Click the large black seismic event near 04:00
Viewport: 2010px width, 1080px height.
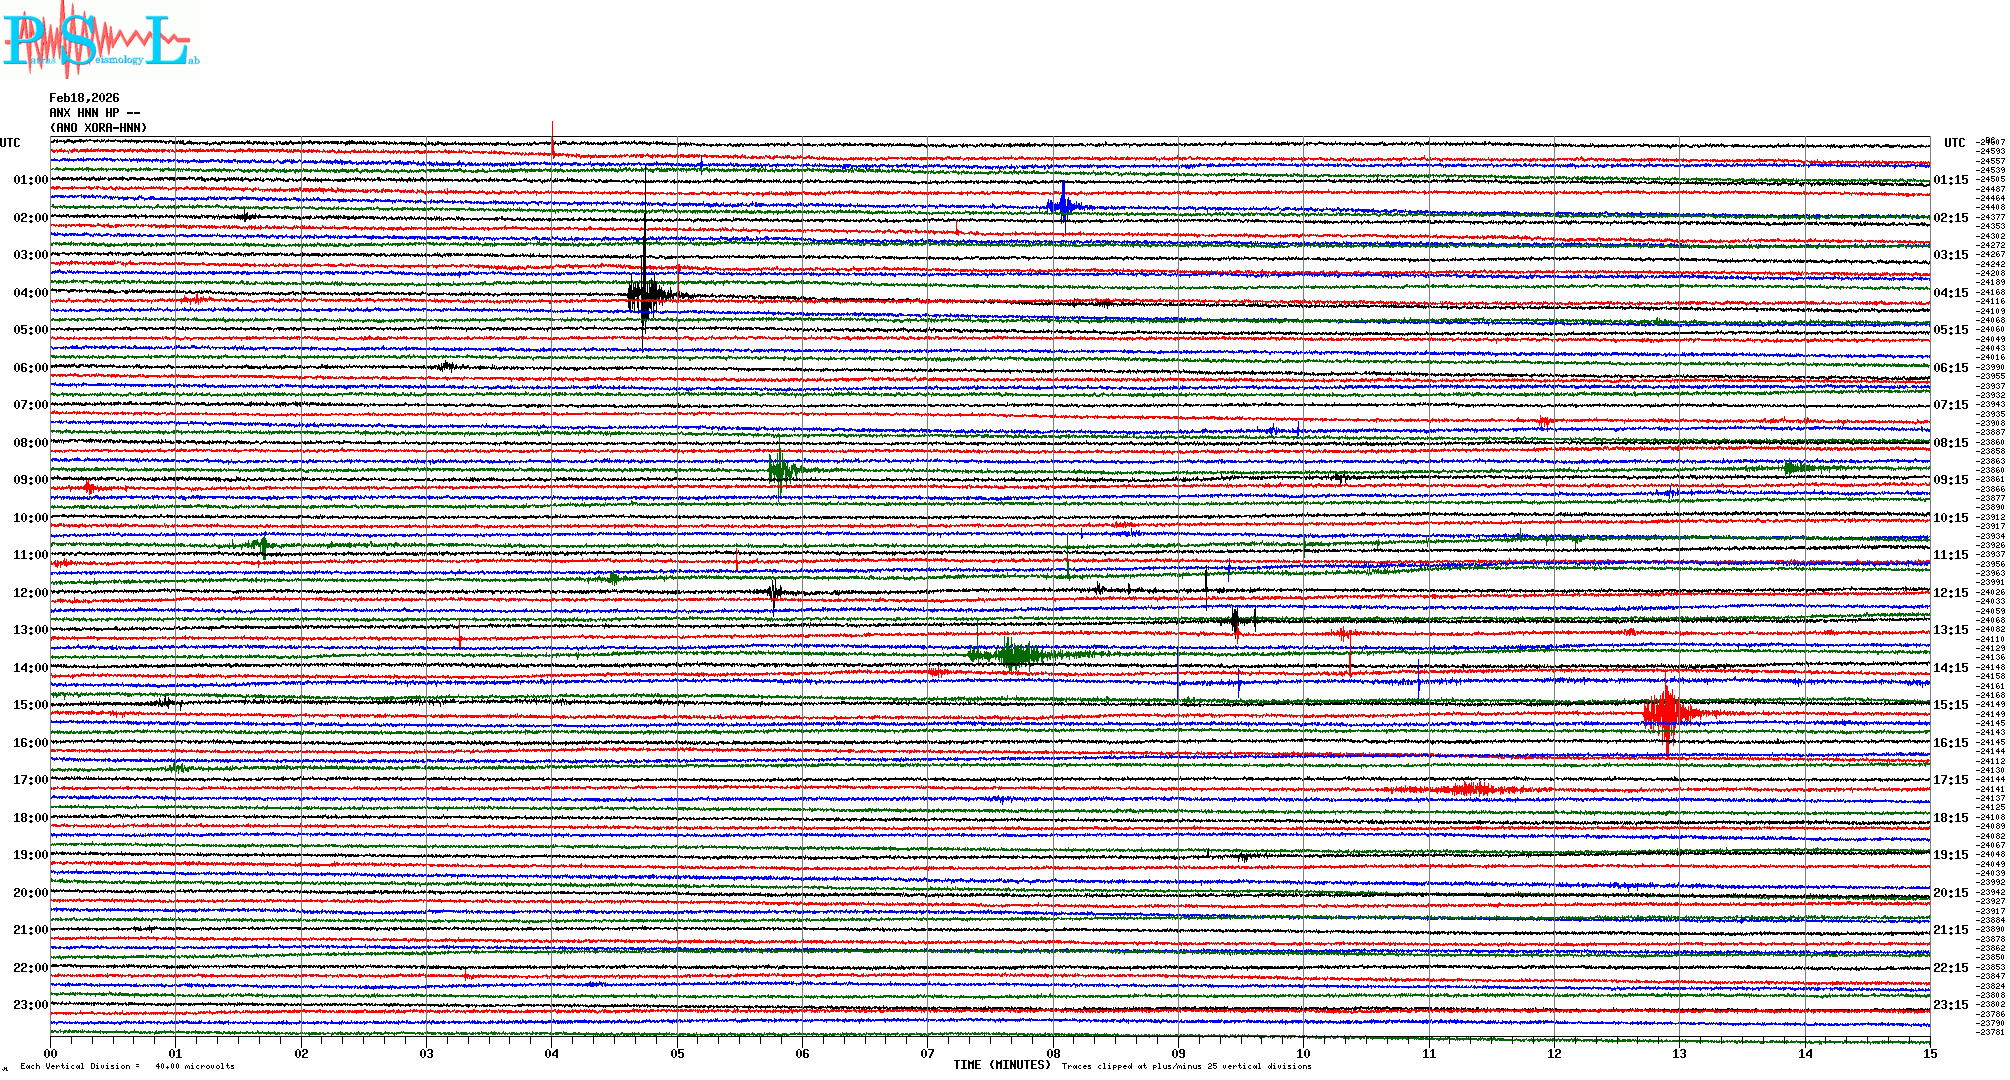coord(647,295)
